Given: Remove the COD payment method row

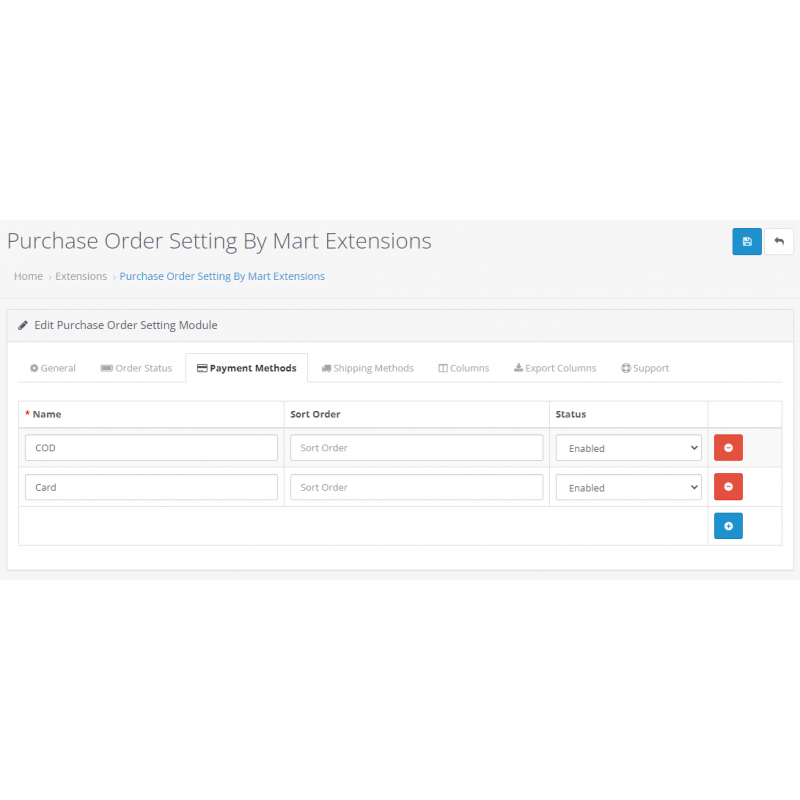Looking at the screenshot, I should tap(728, 447).
